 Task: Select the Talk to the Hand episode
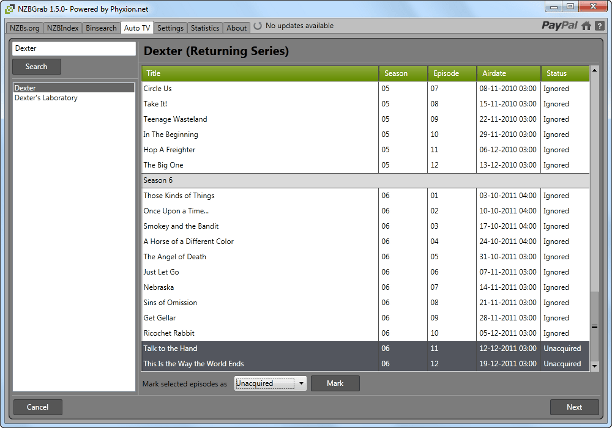(365, 348)
